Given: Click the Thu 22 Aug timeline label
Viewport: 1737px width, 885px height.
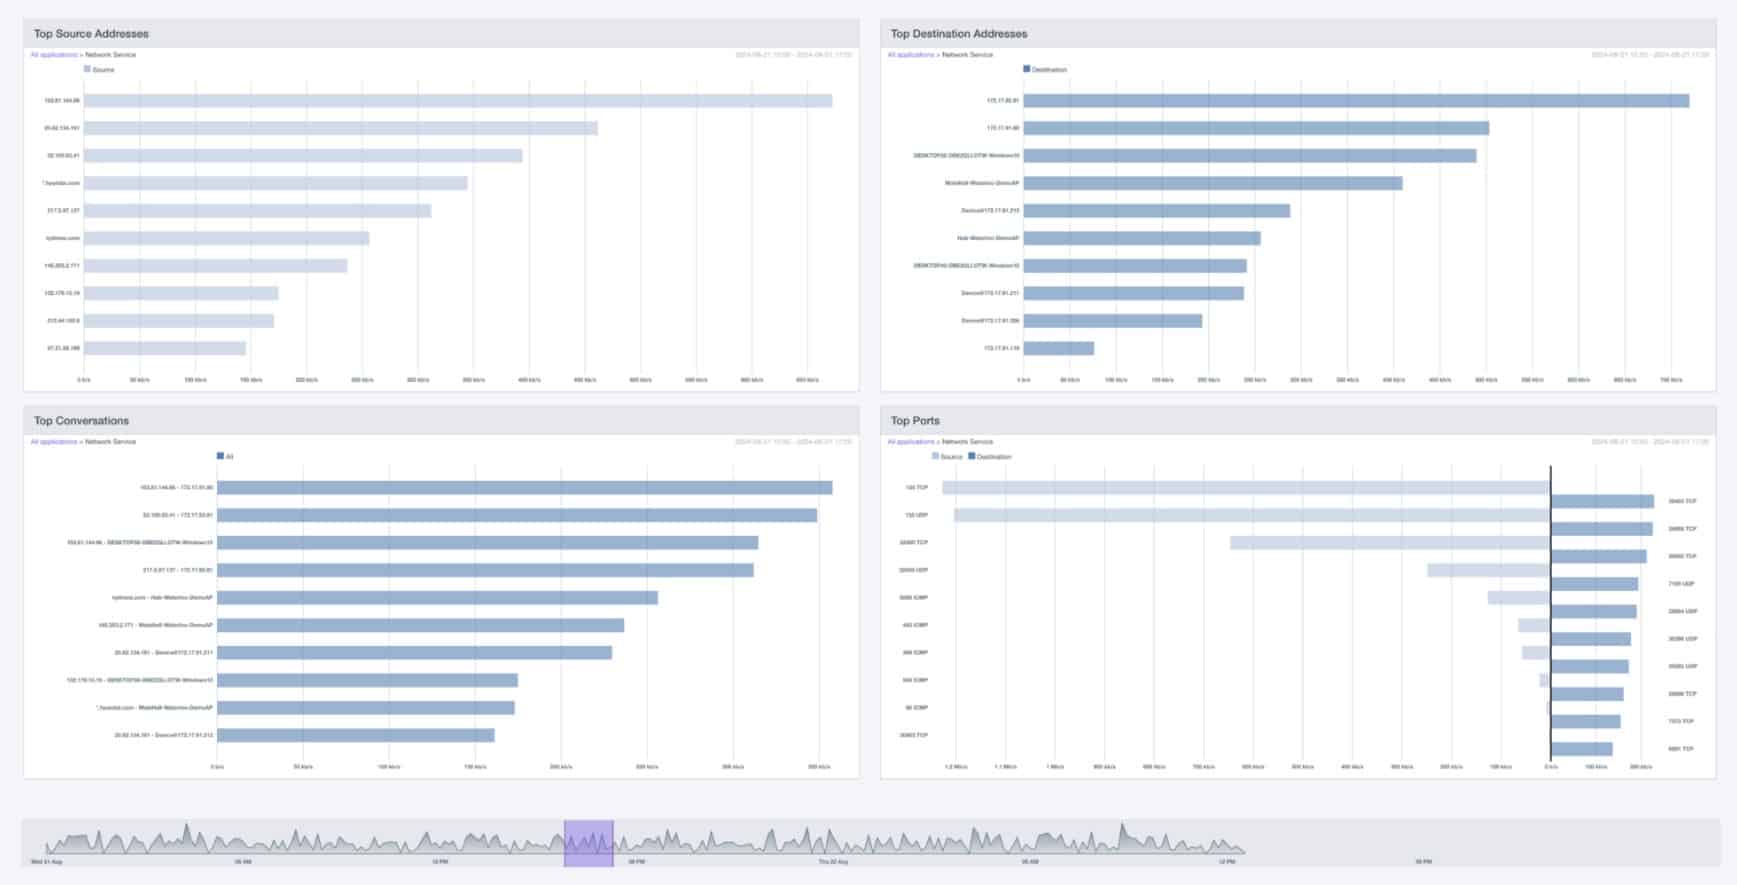Looking at the screenshot, I should (833, 861).
